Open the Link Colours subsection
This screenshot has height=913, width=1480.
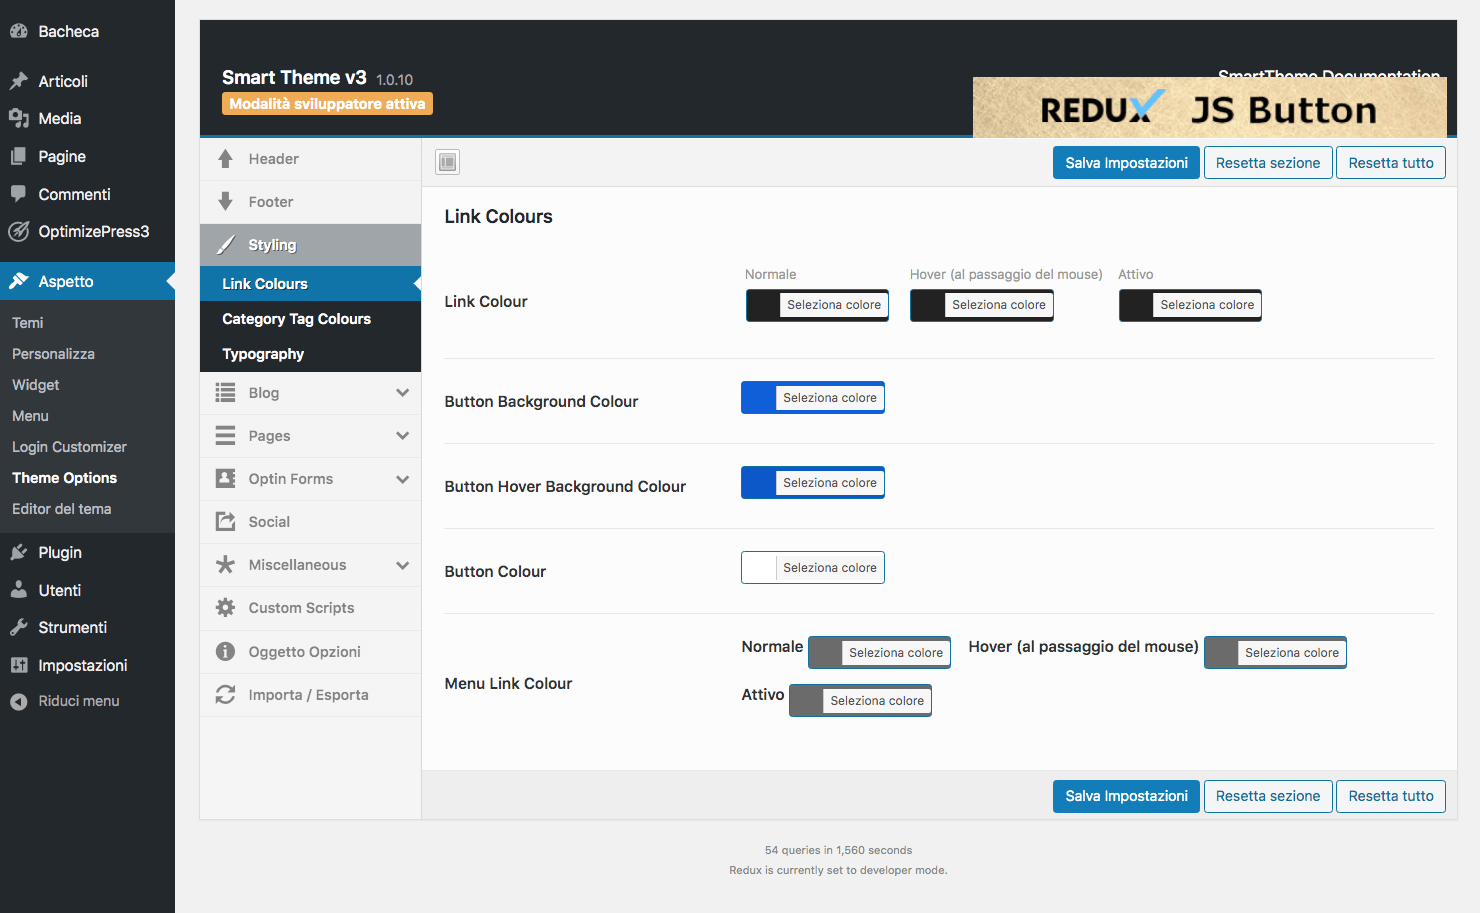[x=310, y=284]
